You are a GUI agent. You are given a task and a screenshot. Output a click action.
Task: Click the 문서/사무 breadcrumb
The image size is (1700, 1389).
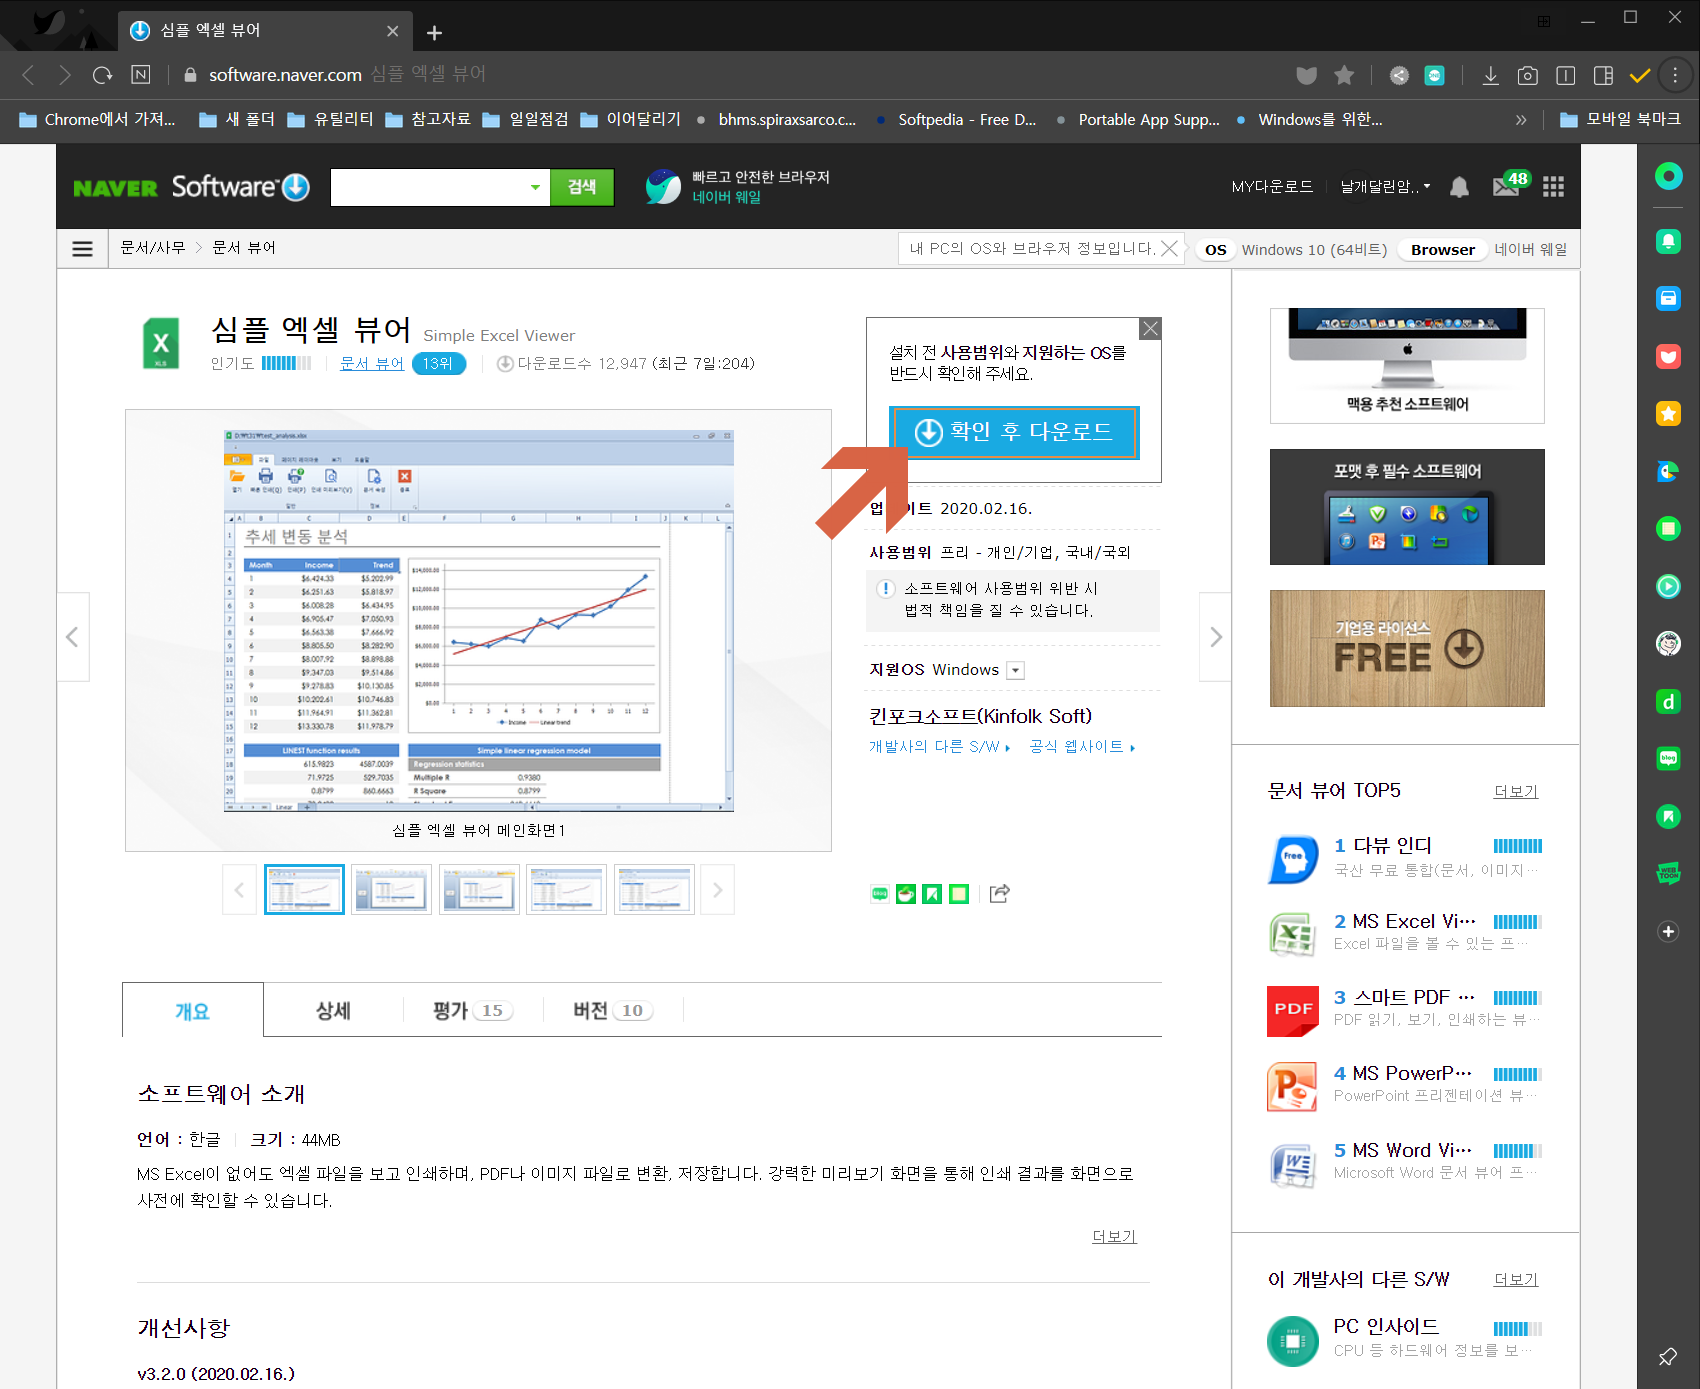click(152, 248)
